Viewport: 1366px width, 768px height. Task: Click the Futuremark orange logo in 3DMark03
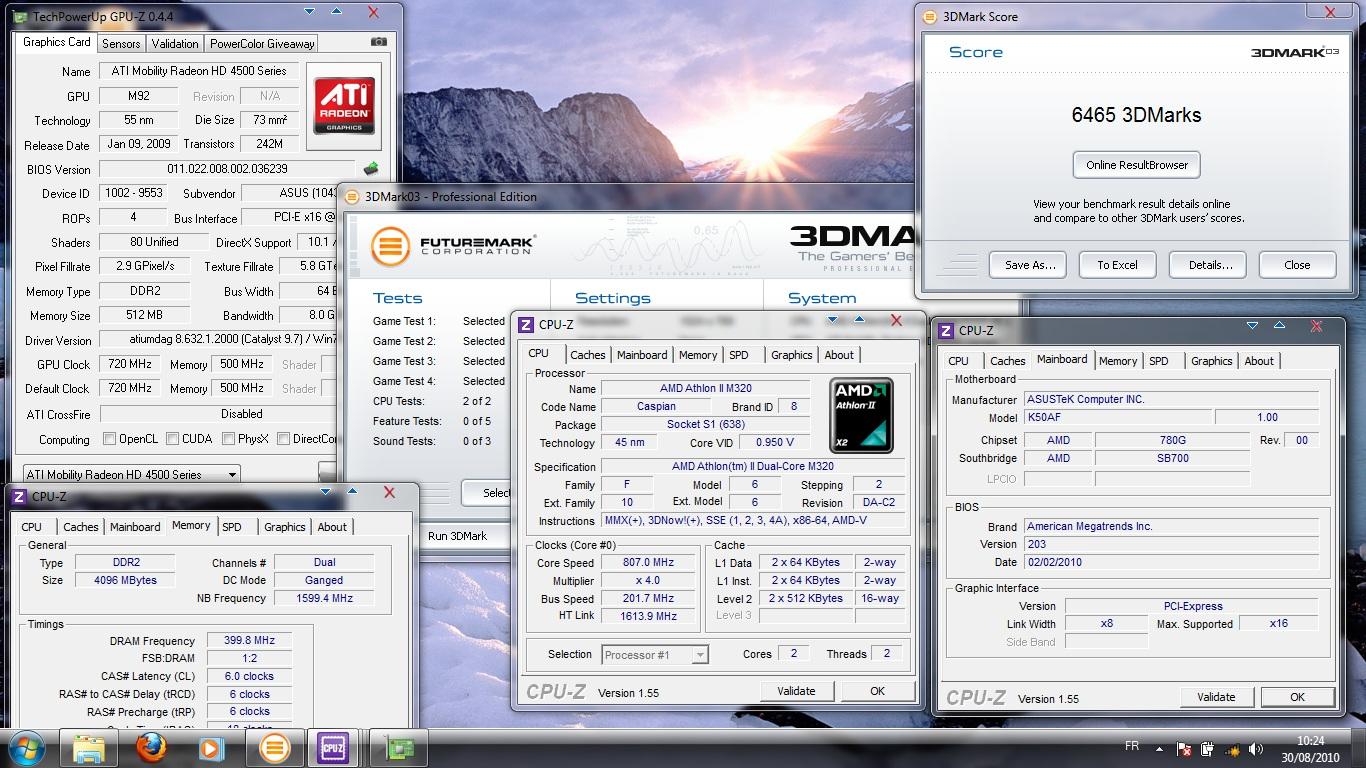click(x=389, y=246)
